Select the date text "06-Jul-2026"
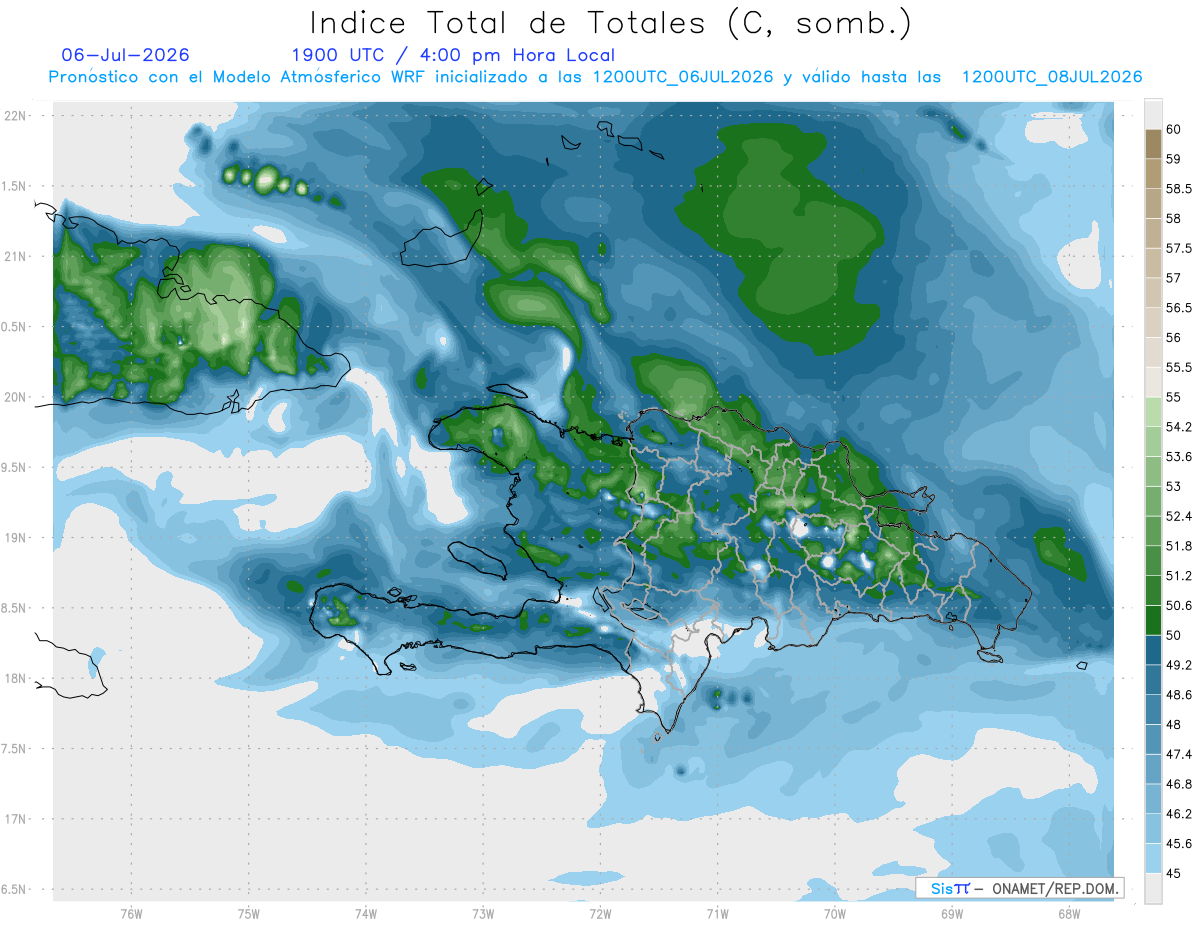 [125, 55]
